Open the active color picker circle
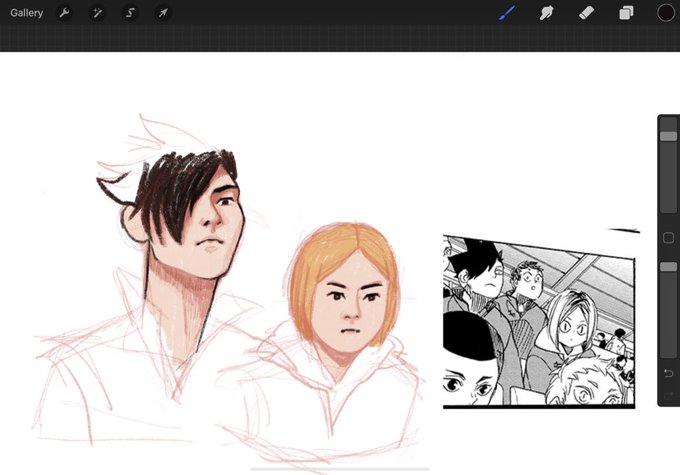680x475 pixels. click(x=665, y=13)
